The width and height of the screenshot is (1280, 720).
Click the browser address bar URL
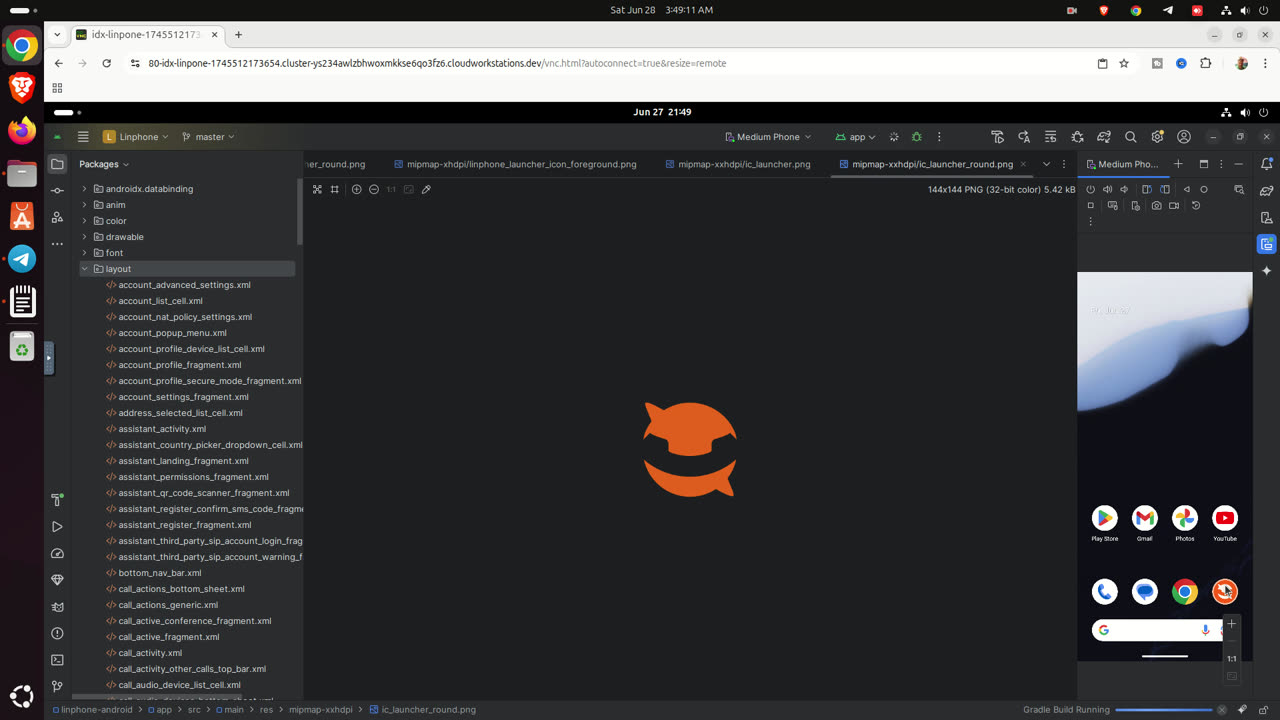click(x=437, y=63)
